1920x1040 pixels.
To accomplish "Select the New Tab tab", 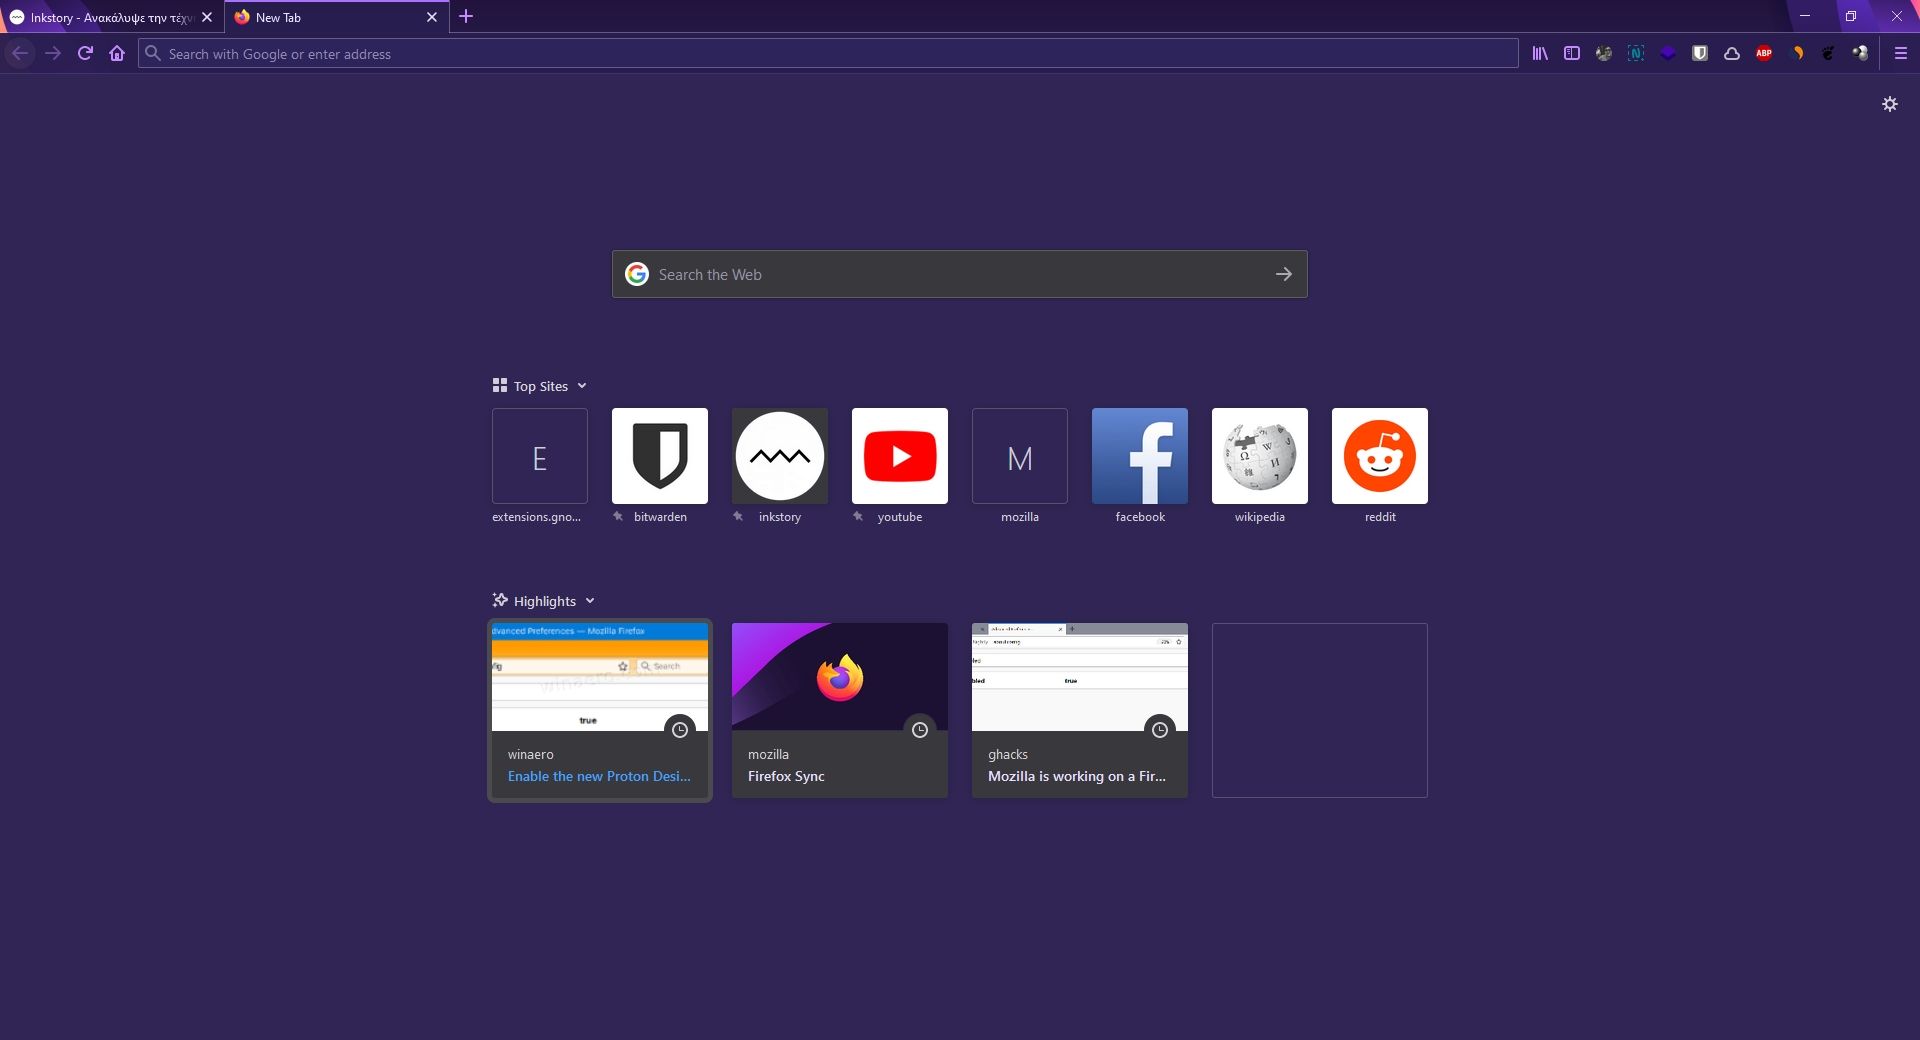I will (320, 17).
